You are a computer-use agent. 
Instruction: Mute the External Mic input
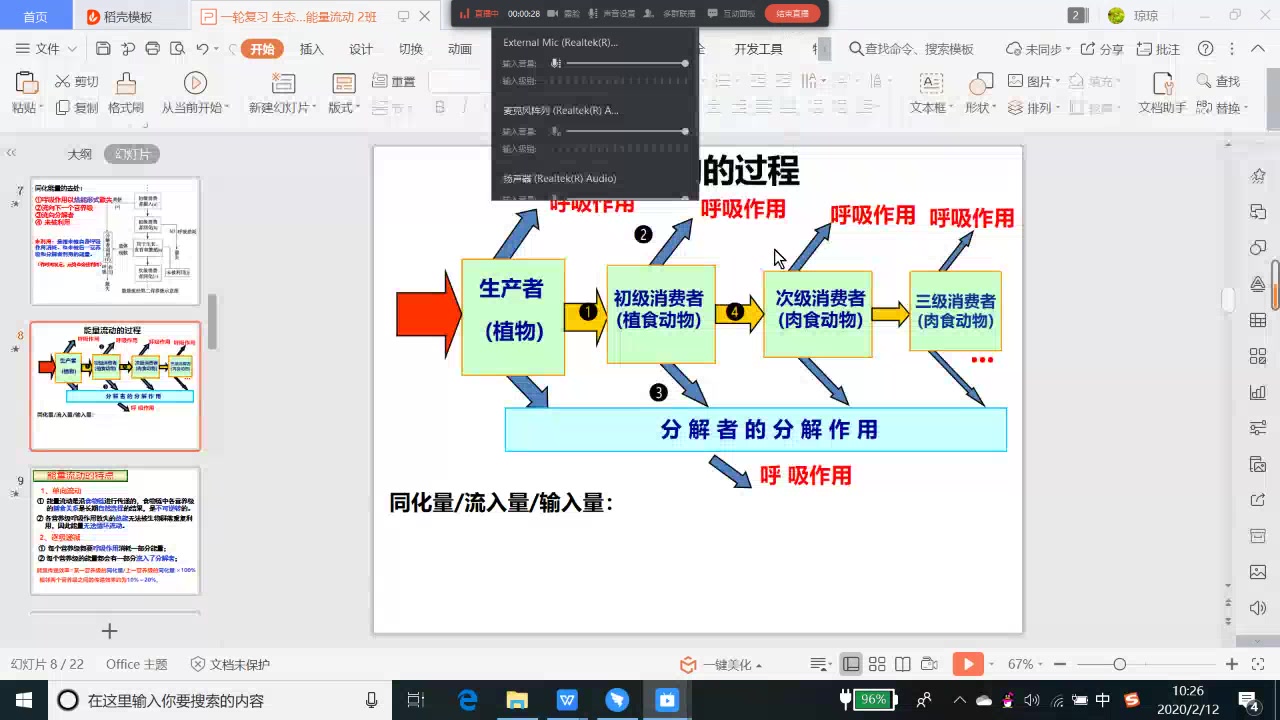[x=556, y=63]
